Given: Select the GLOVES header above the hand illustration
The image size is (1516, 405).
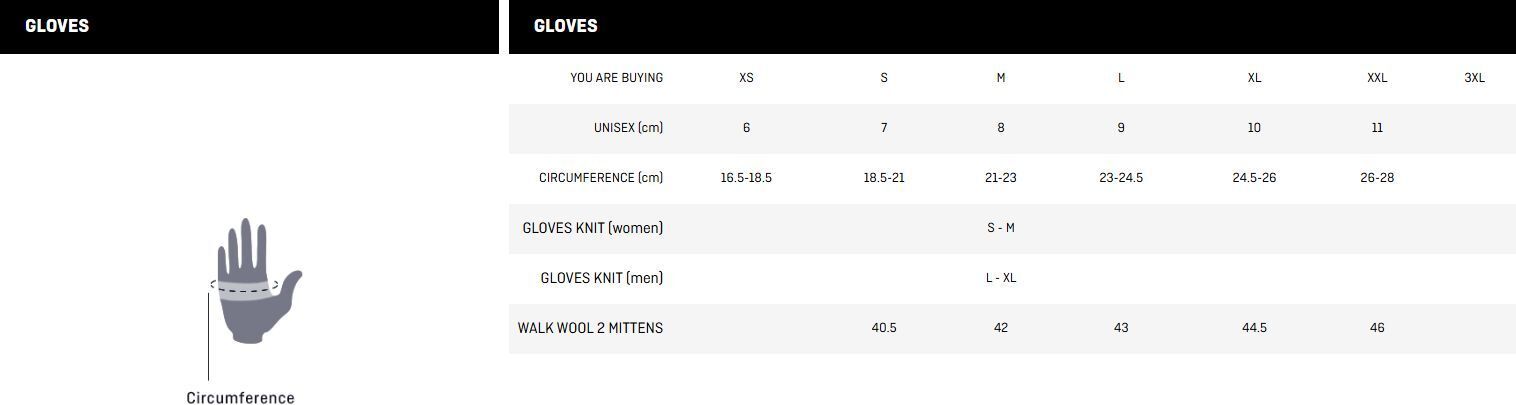Looking at the screenshot, I should click(57, 26).
